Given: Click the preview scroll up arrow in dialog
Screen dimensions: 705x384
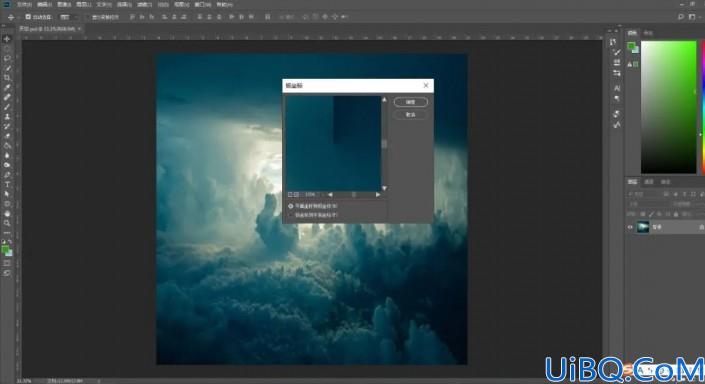Looking at the screenshot, I should coord(384,99).
